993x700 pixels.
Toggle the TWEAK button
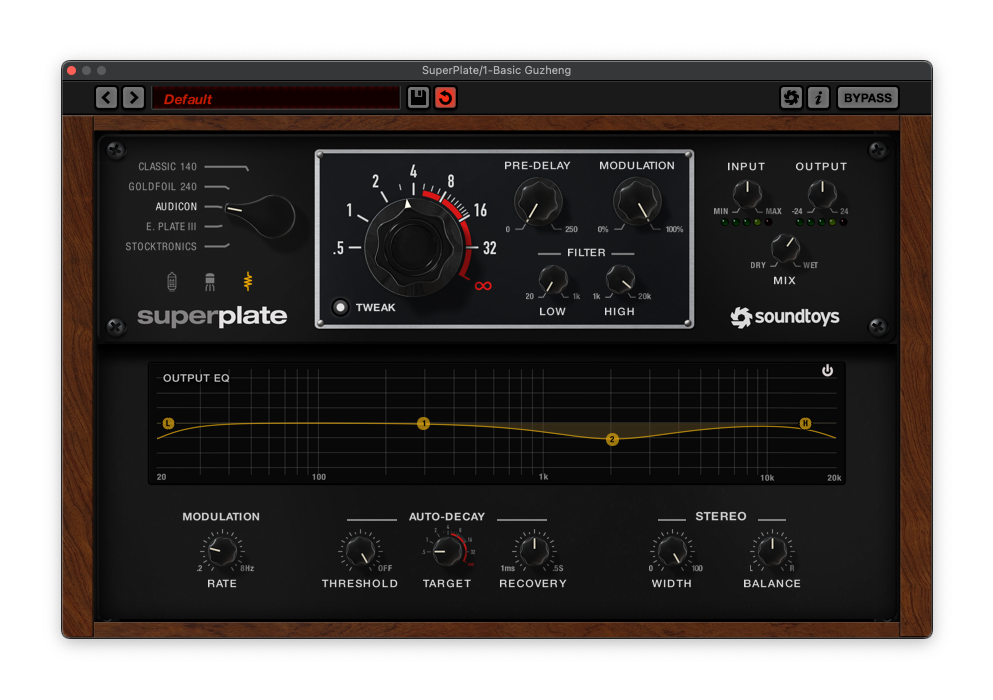(340, 307)
